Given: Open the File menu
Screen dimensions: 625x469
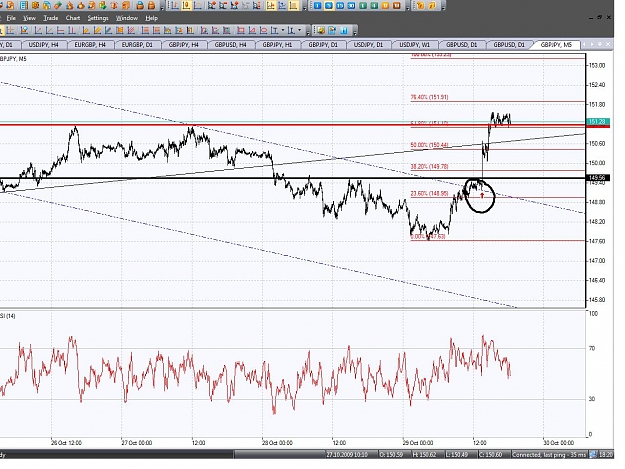Looking at the screenshot, I should [11, 18].
